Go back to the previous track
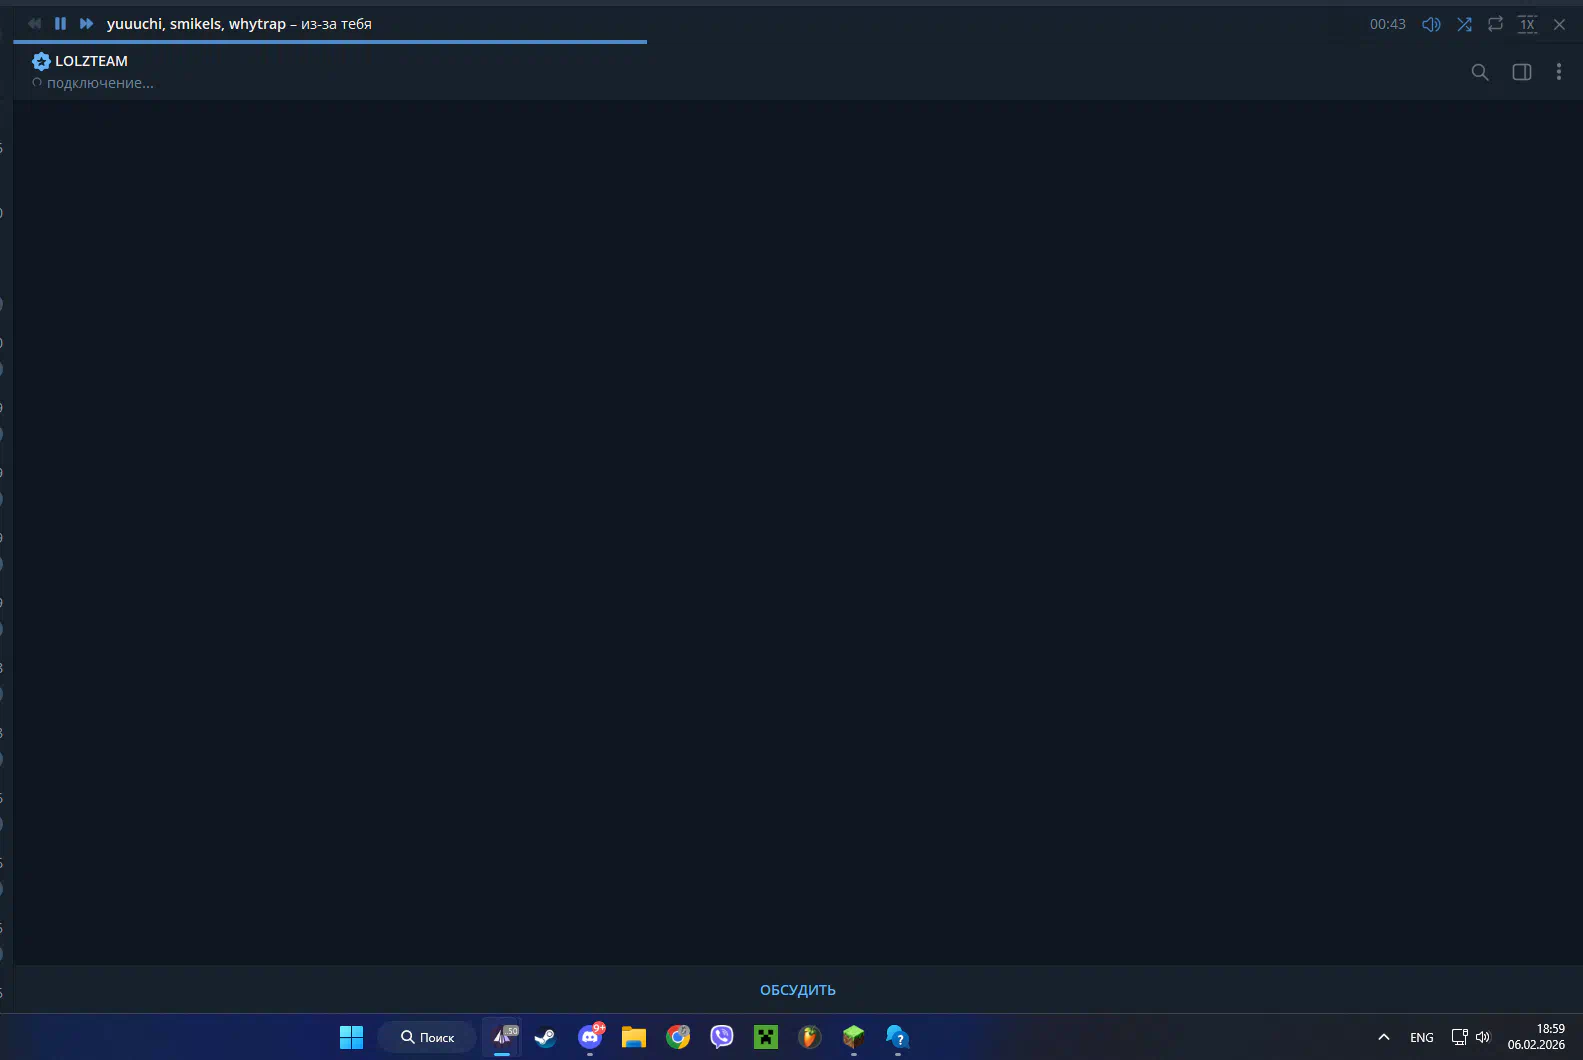1583x1060 pixels. pyautogui.click(x=35, y=24)
